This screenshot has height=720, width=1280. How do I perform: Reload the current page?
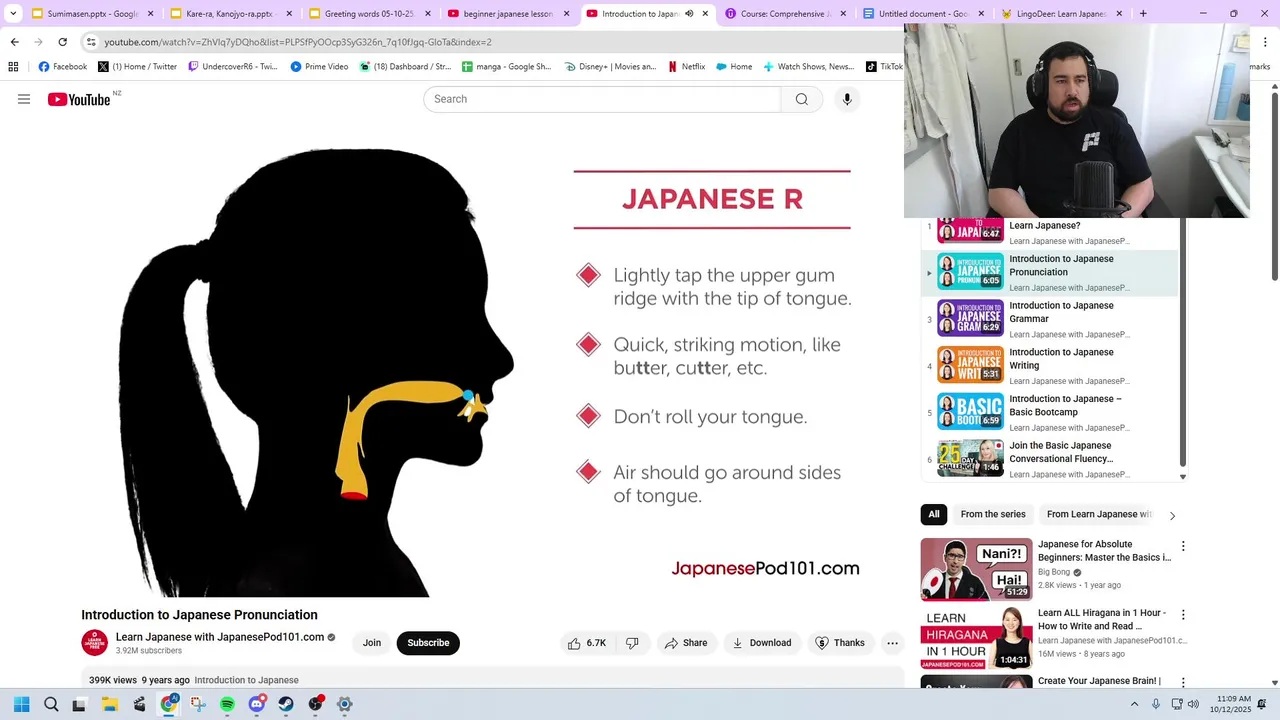(62, 42)
